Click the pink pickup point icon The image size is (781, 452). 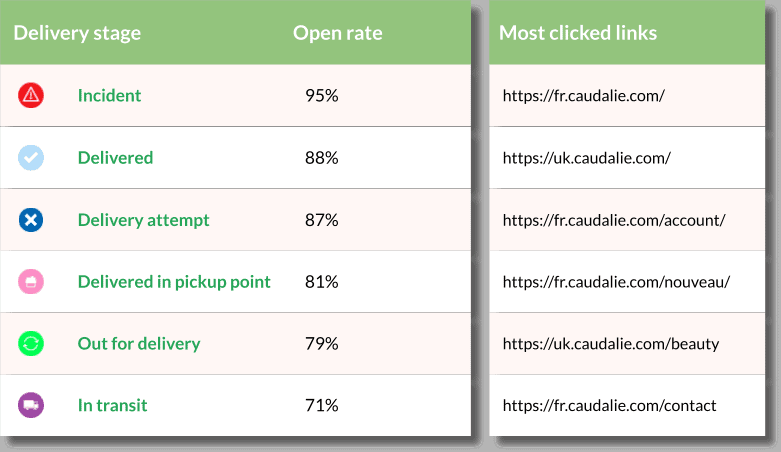(x=31, y=282)
